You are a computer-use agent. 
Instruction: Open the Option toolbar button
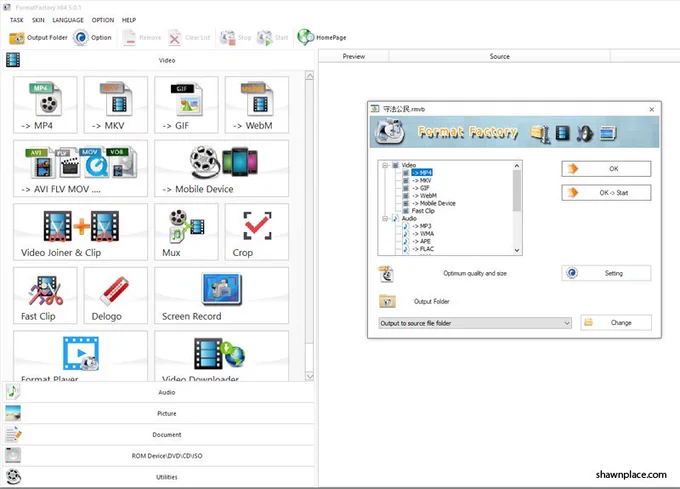click(92, 38)
